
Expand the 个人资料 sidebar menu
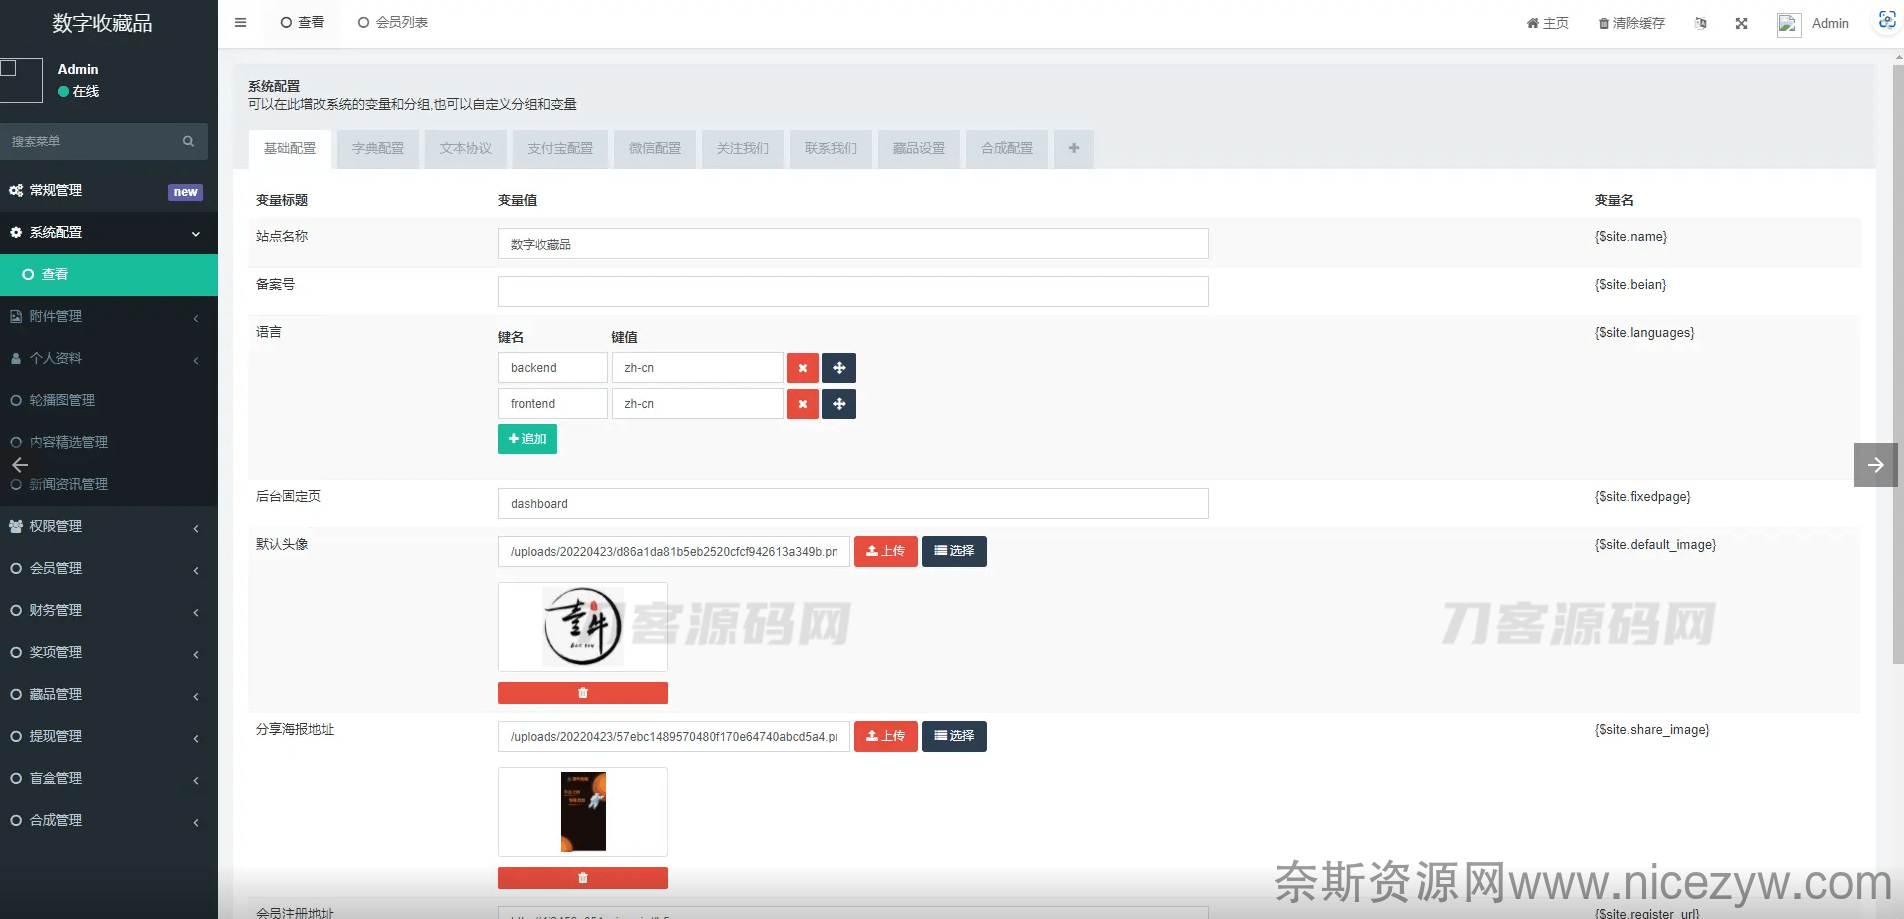109,358
